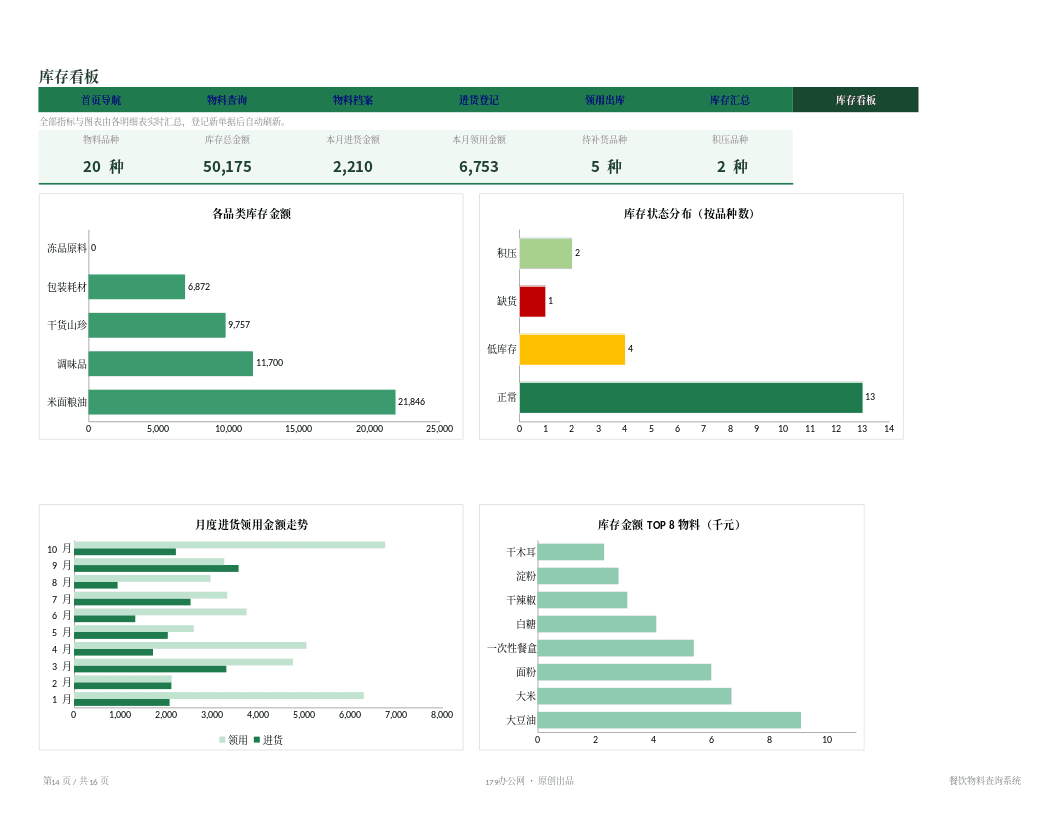The height and width of the screenshot is (816, 1056).
Task: Select the 库存状态分布（按品种数）chart title
Action: (688, 213)
